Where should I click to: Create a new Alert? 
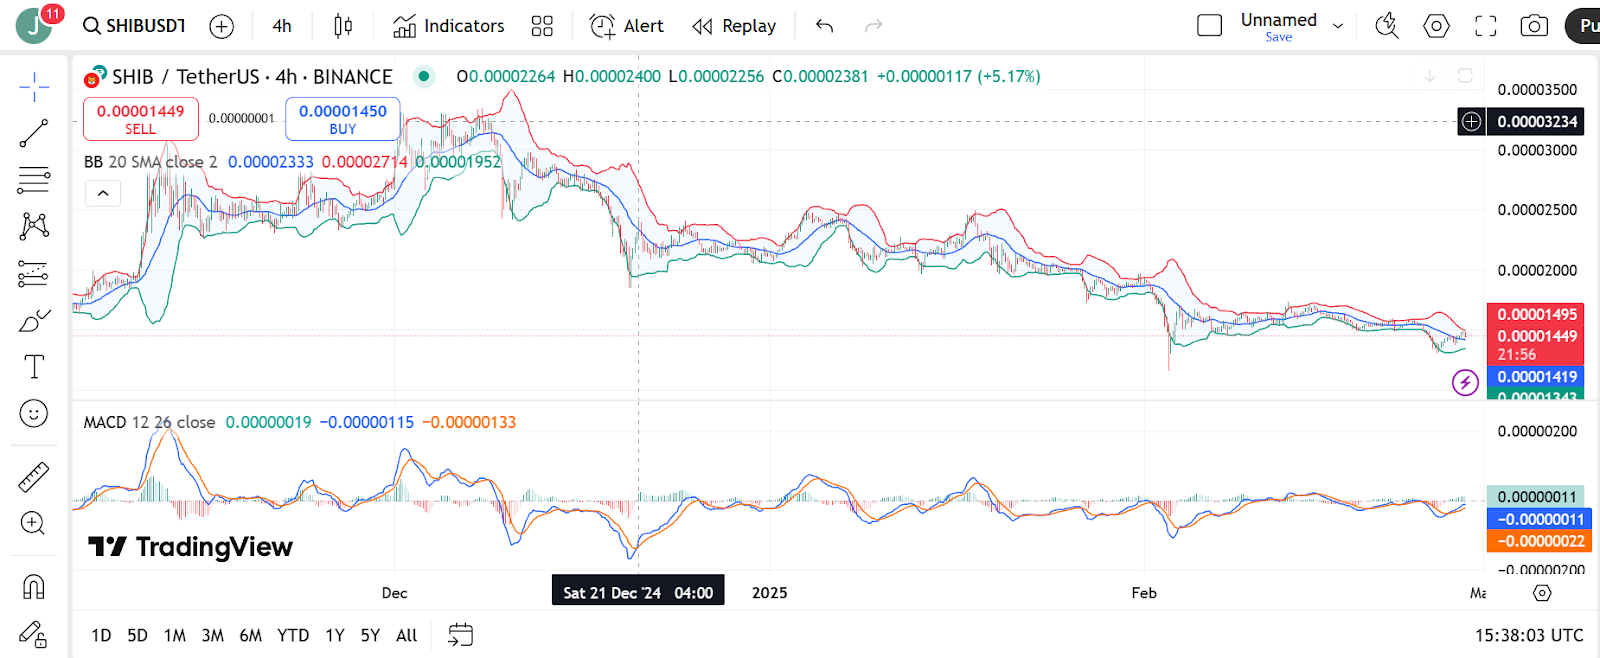pyautogui.click(x=627, y=26)
